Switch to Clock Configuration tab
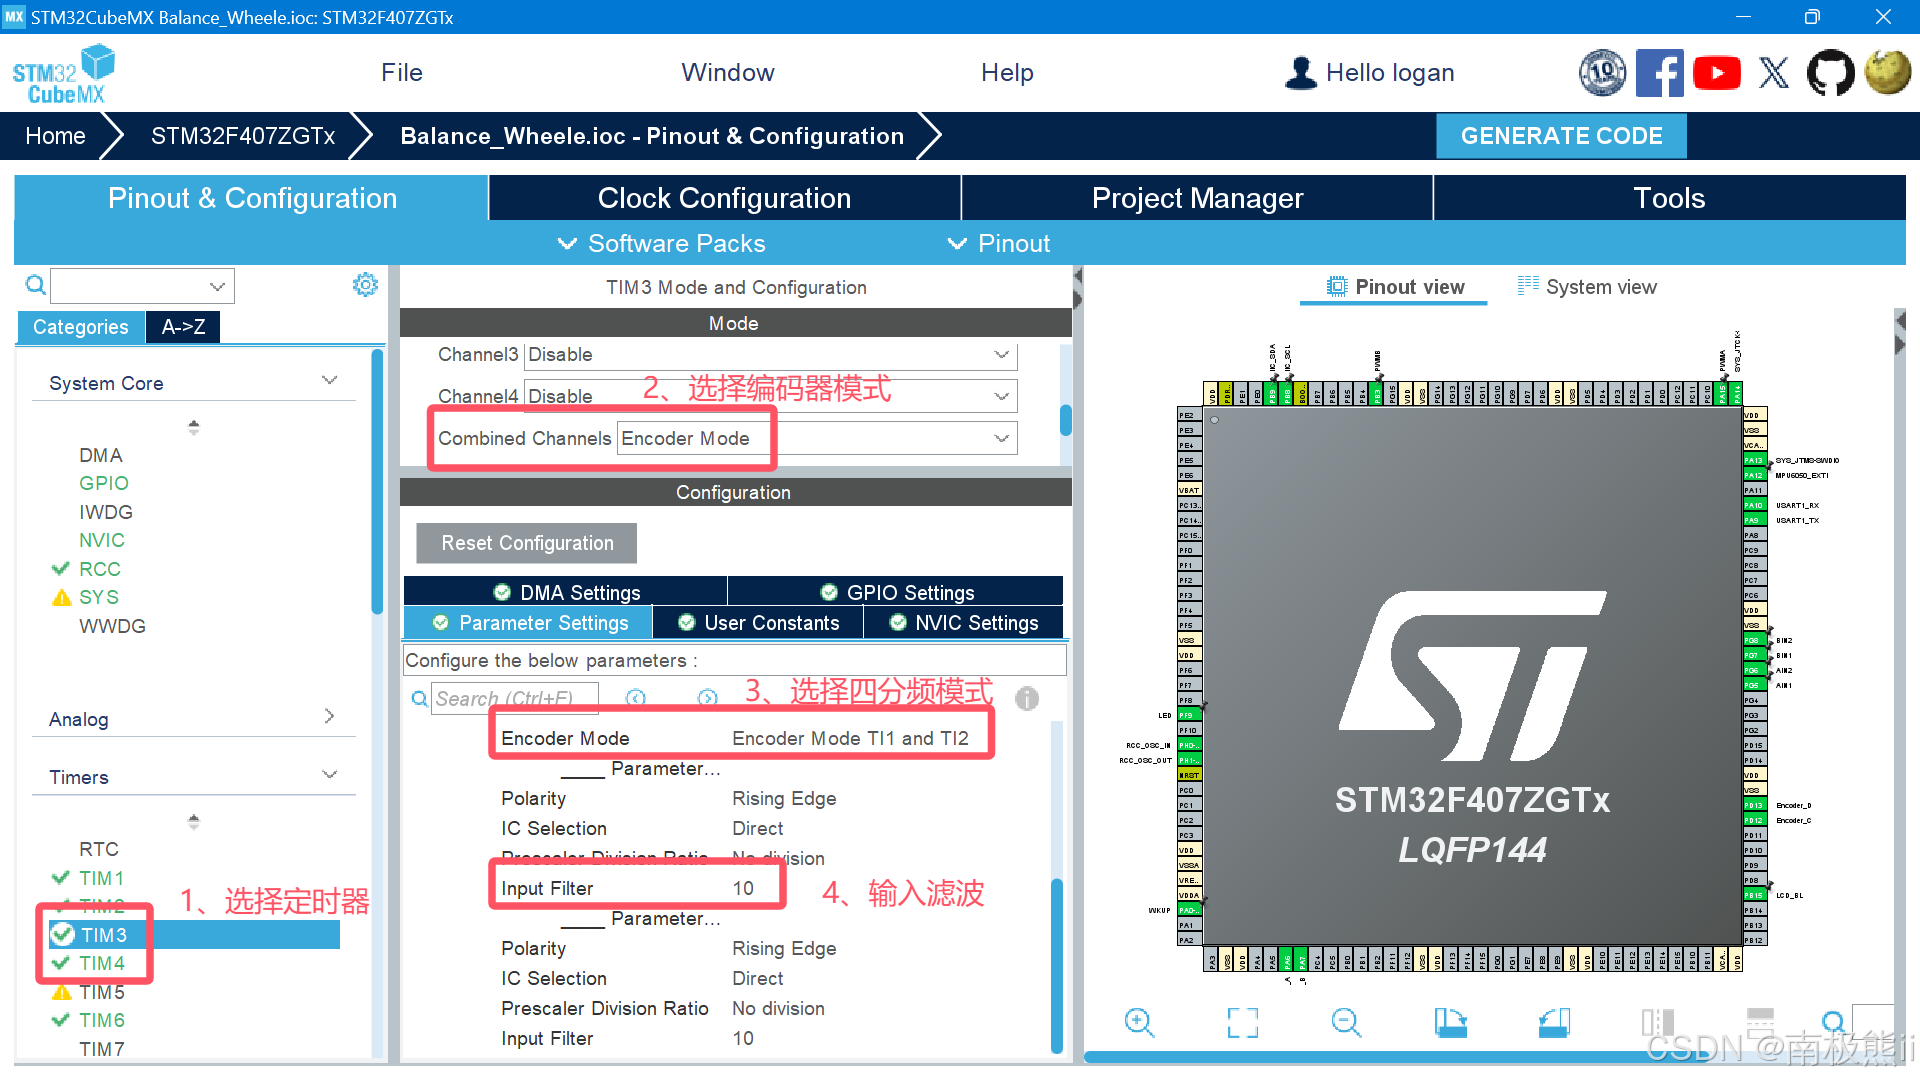 (724, 198)
